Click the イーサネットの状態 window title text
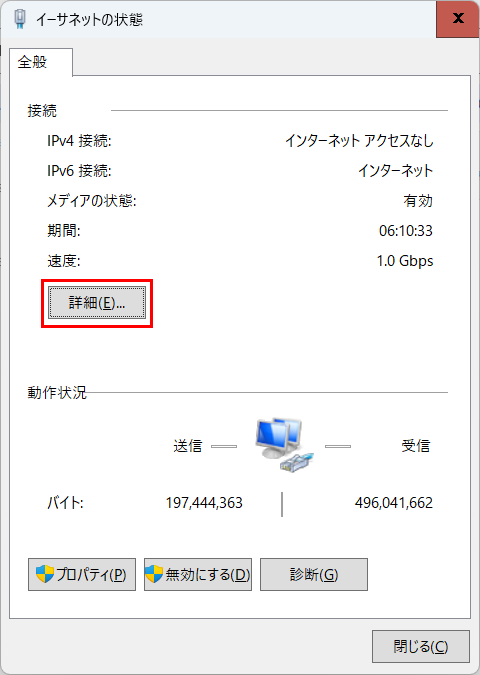480x675 pixels. coord(89,19)
